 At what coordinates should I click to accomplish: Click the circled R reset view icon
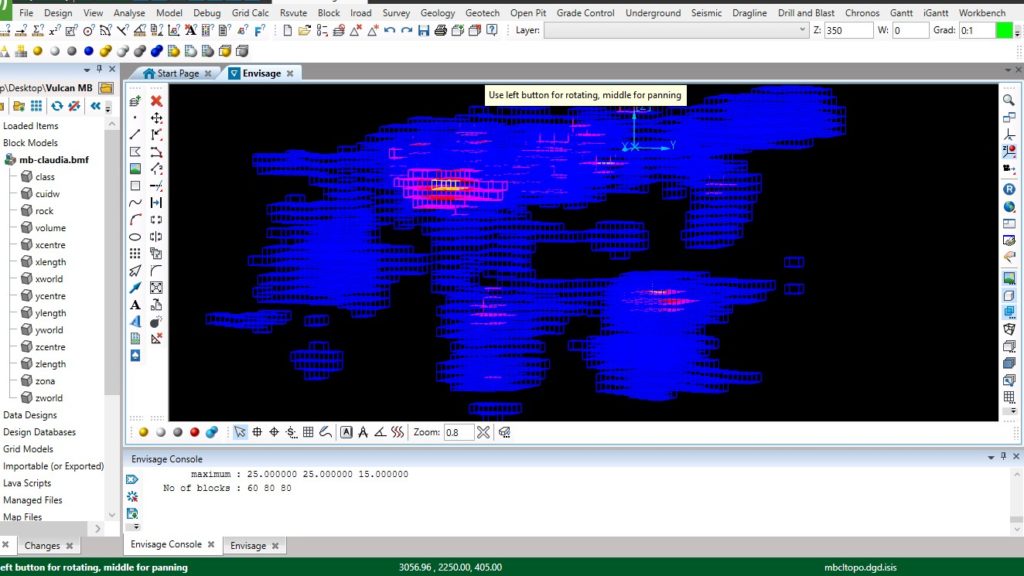pyautogui.click(x=1009, y=189)
